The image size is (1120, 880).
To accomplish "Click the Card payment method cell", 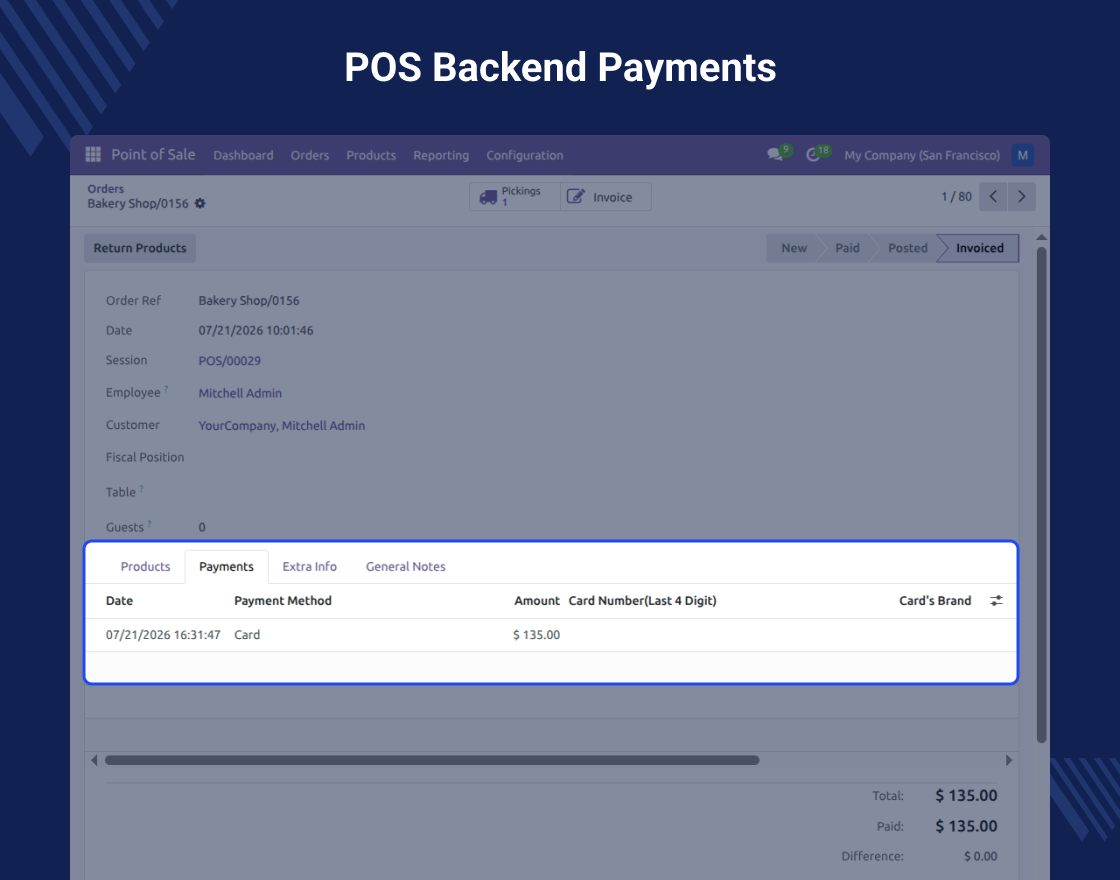I will click(x=247, y=635).
